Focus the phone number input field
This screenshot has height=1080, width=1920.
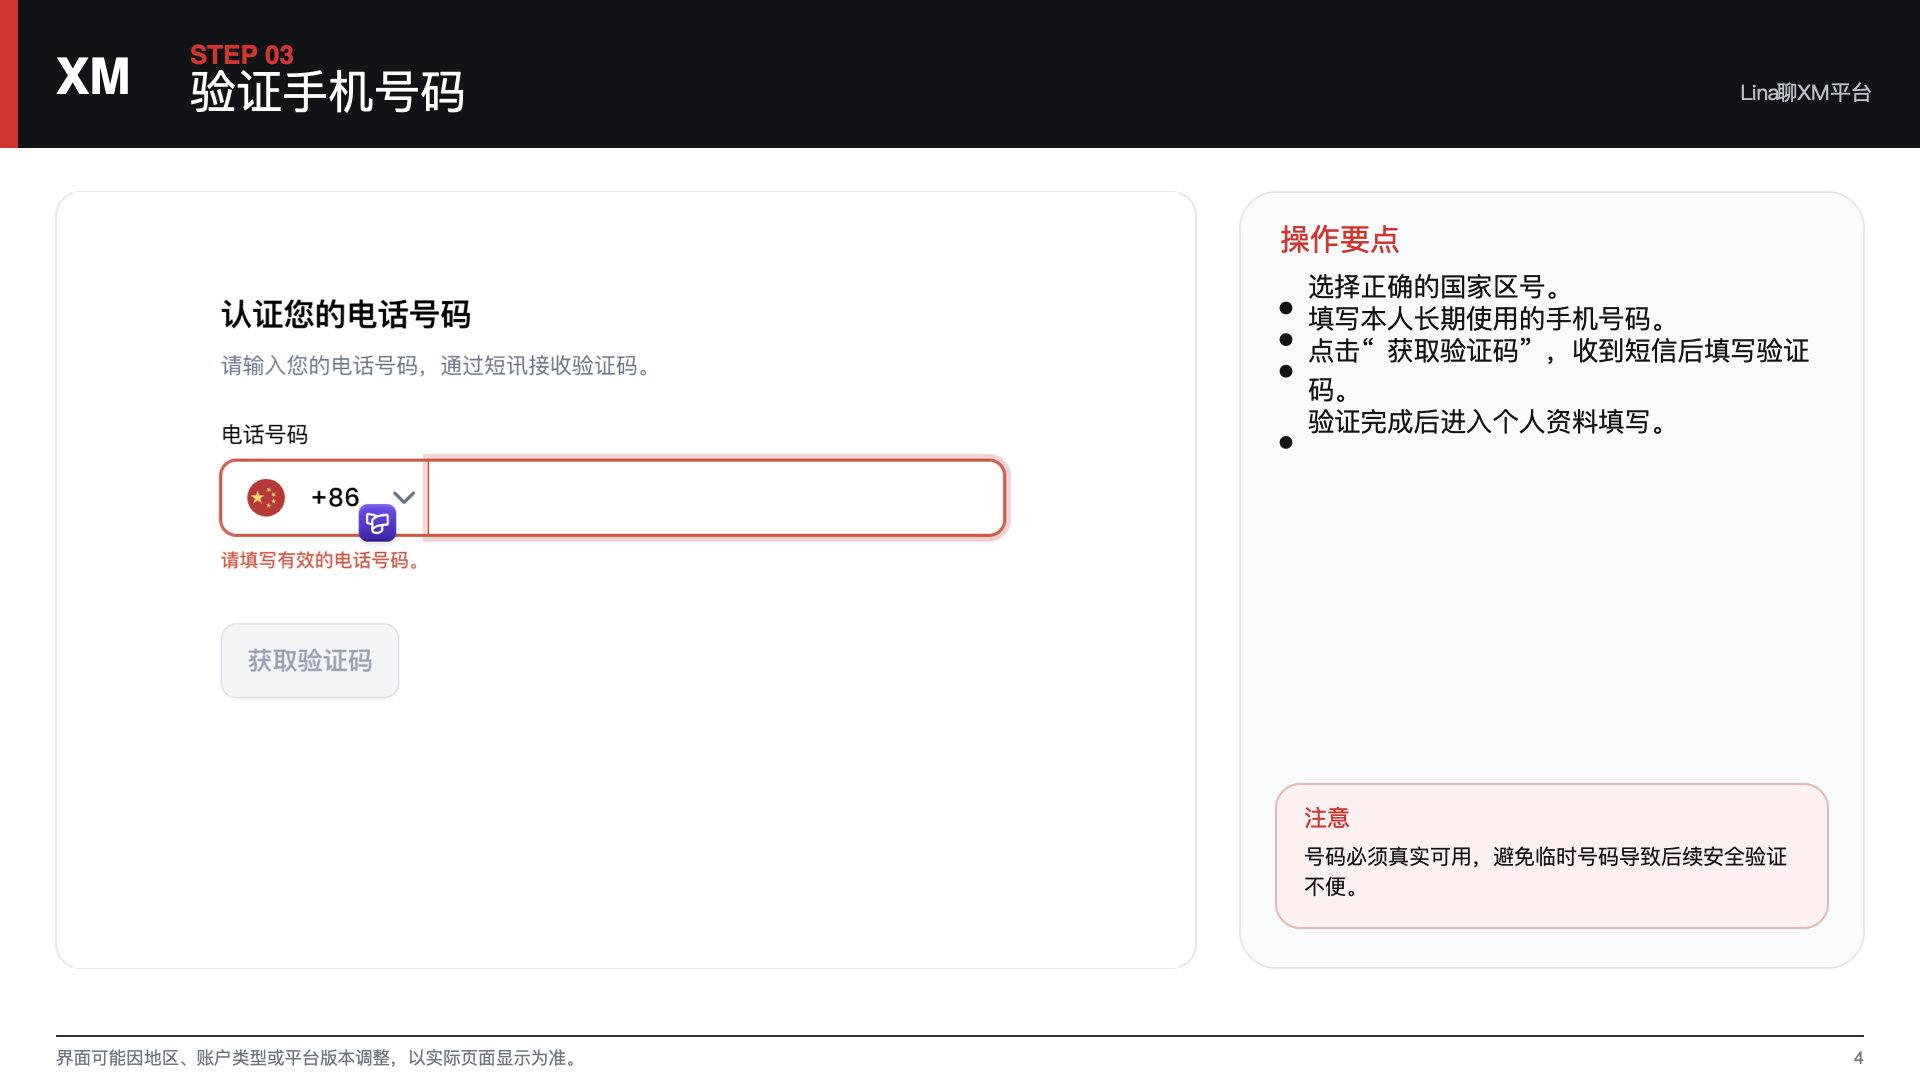[716, 498]
